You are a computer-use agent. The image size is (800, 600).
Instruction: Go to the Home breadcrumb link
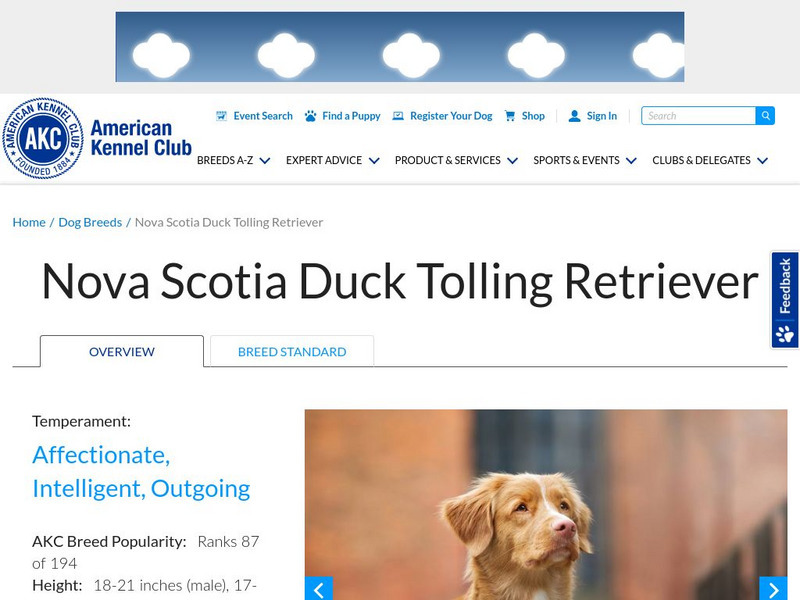(x=29, y=222)
